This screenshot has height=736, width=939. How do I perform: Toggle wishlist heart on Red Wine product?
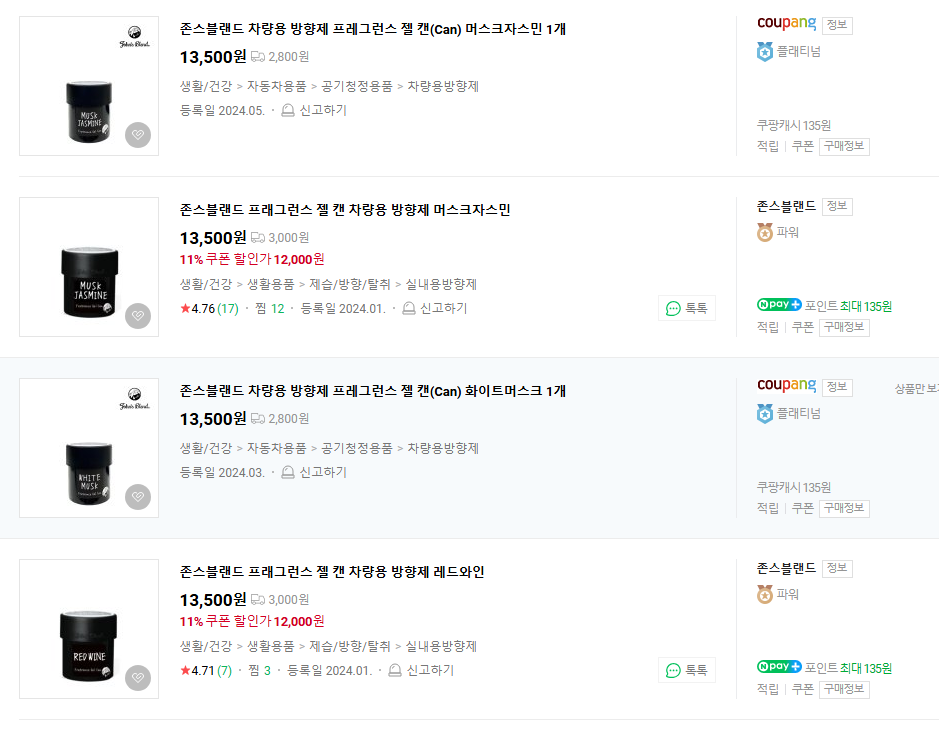[x=138, y=678]
